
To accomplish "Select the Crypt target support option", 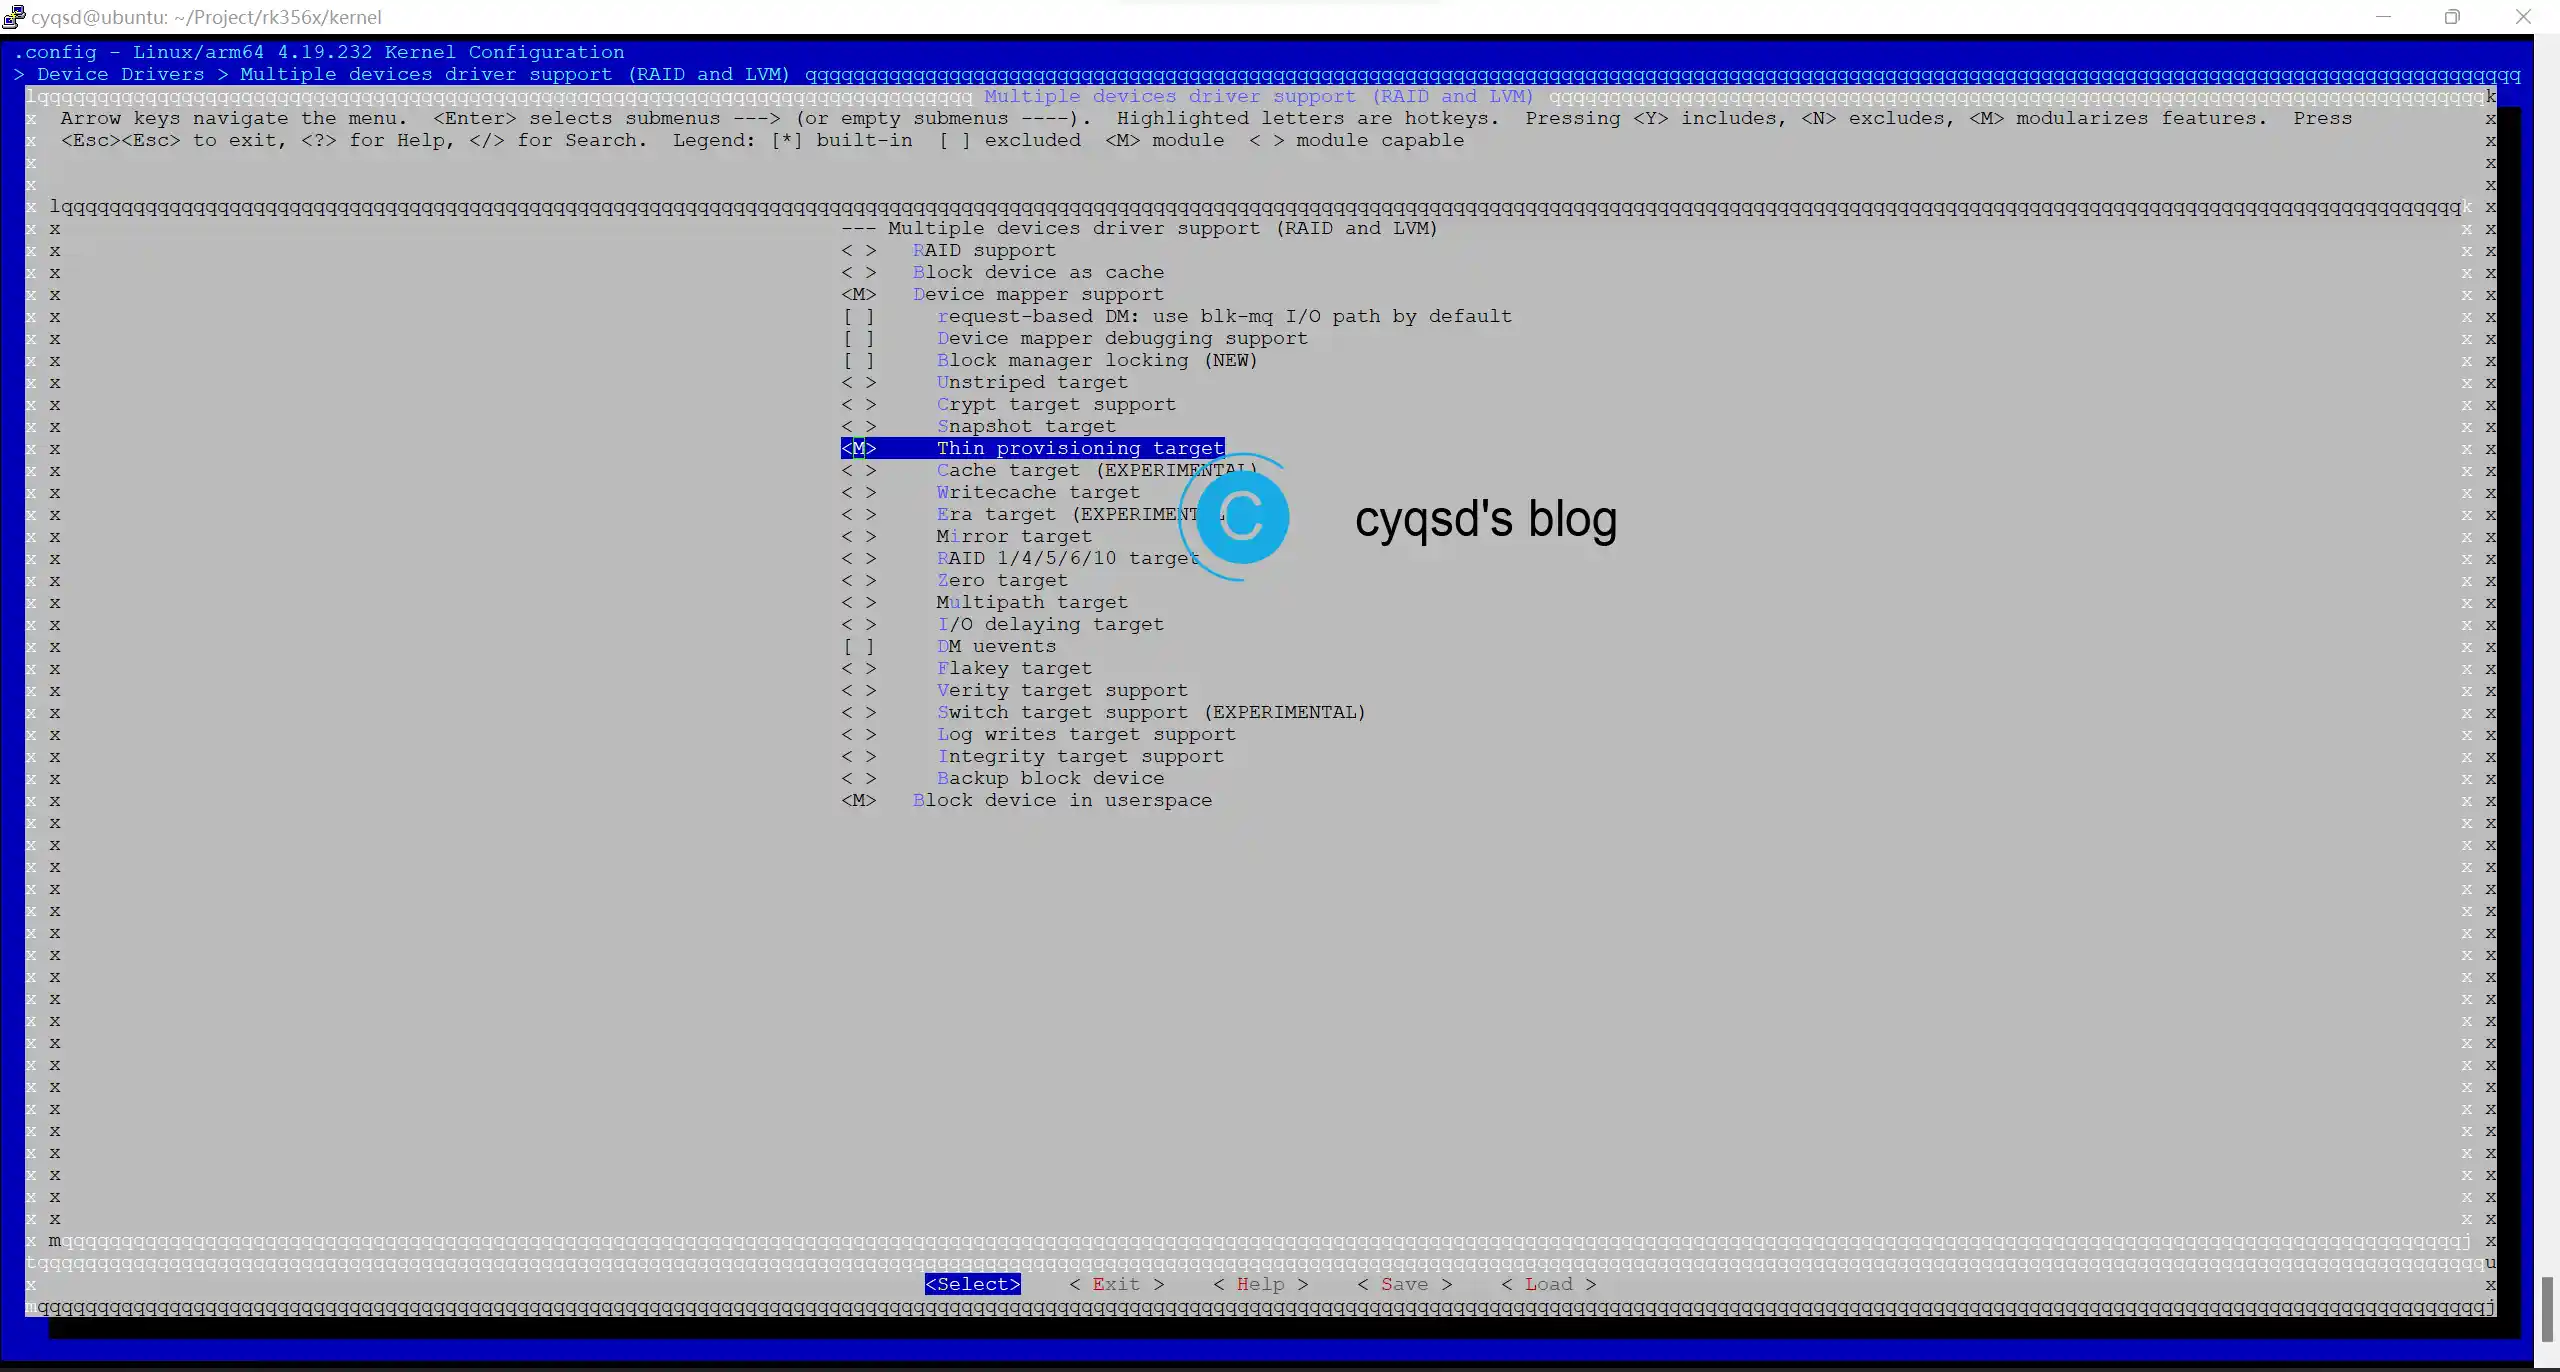I will [1008, 404].
